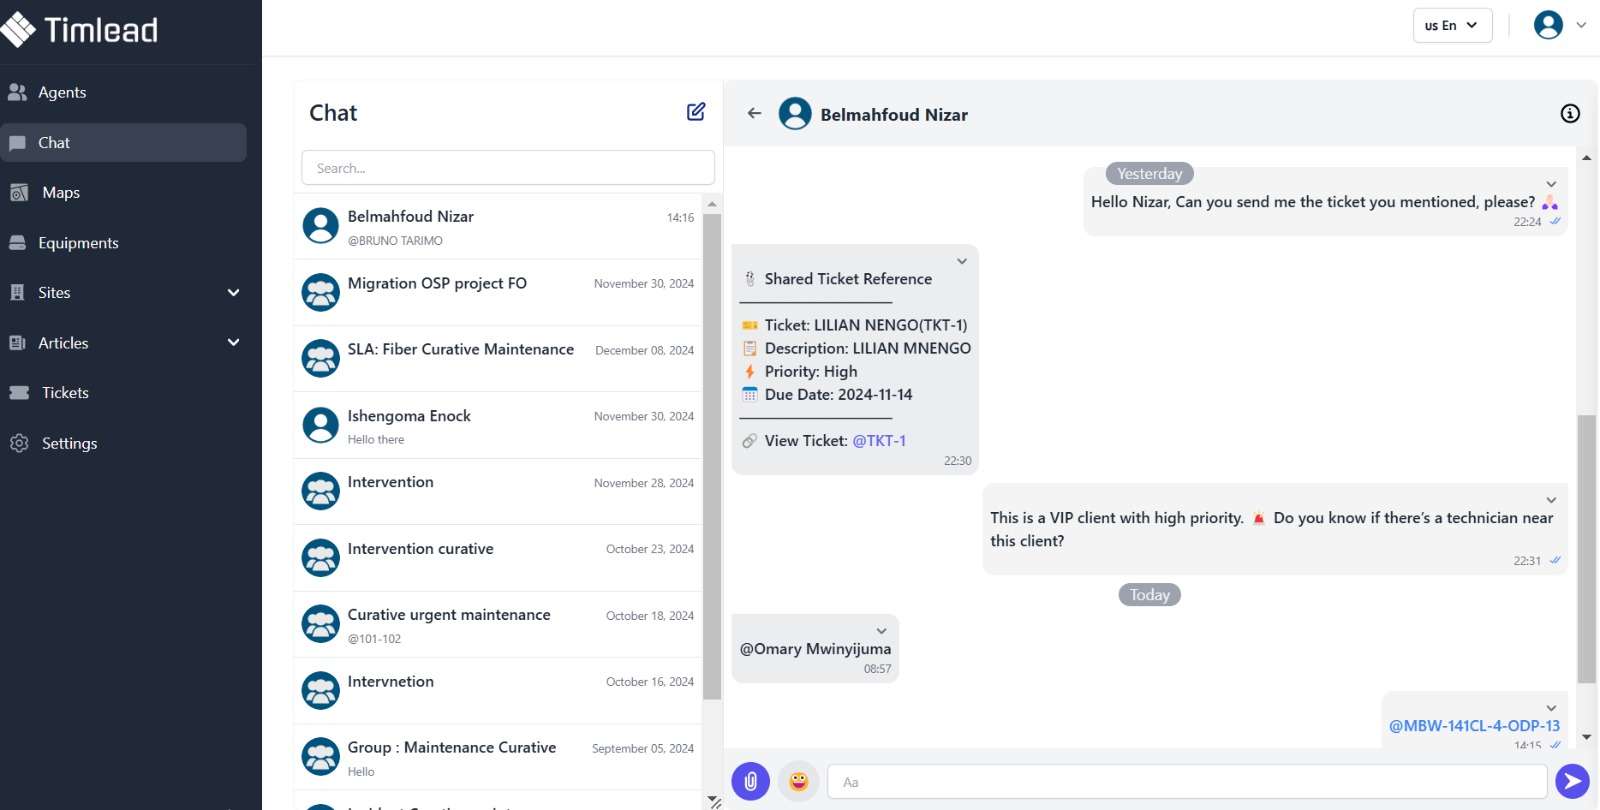Click the @MBW-141CL-4-ODP-13 link
1600x810 pixels.
coord(1474,726)
